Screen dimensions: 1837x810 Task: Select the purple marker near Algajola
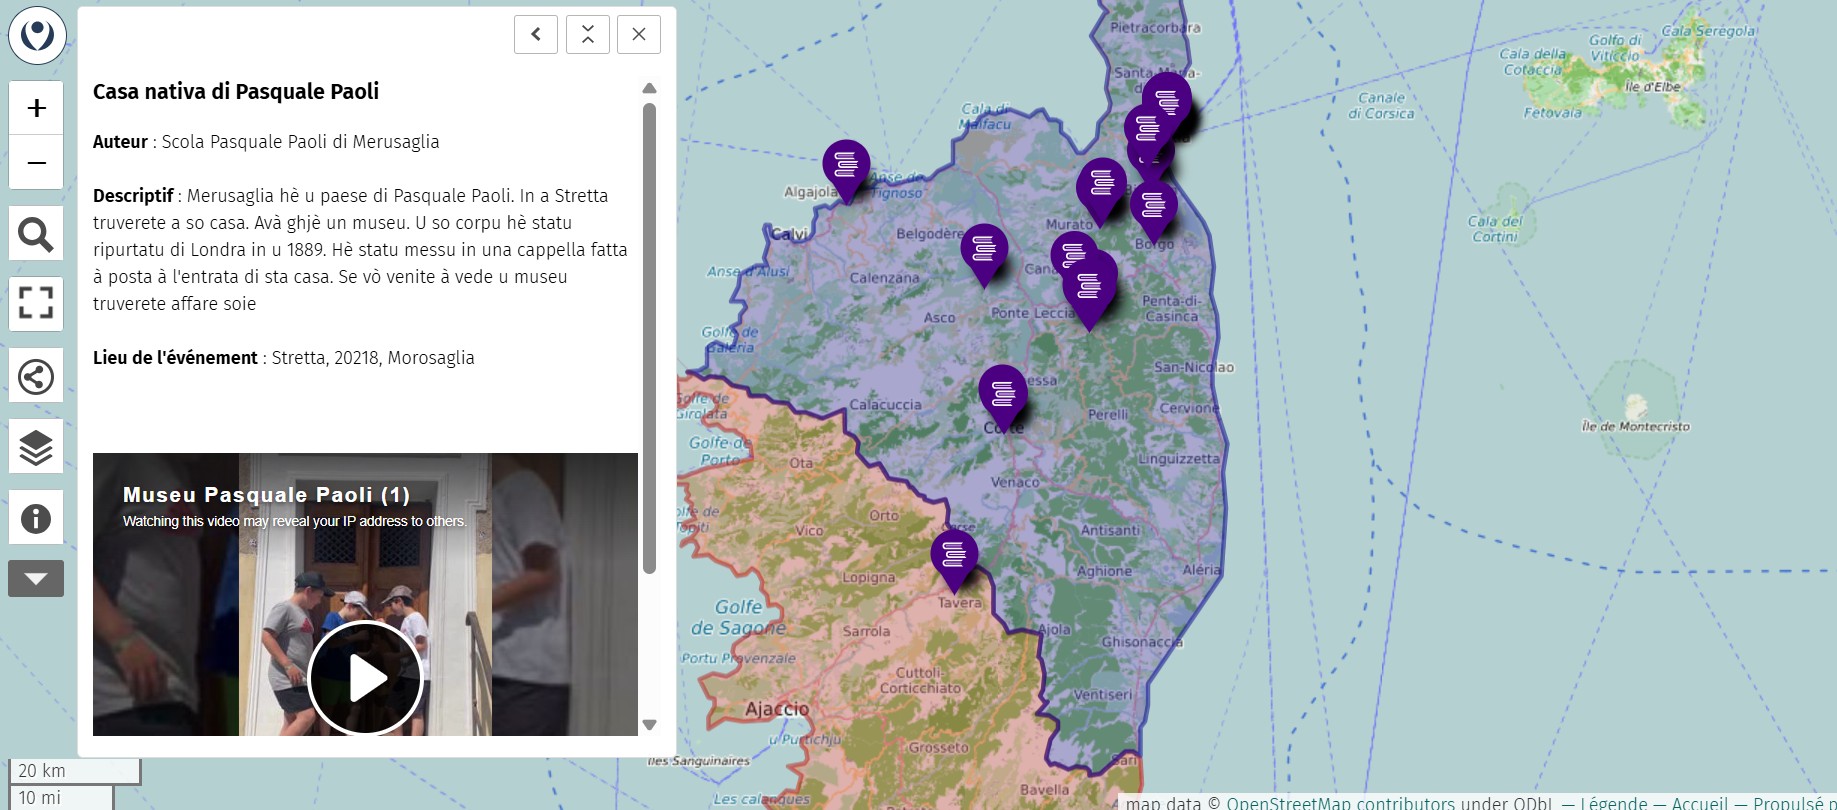click(x=846, y=166)
